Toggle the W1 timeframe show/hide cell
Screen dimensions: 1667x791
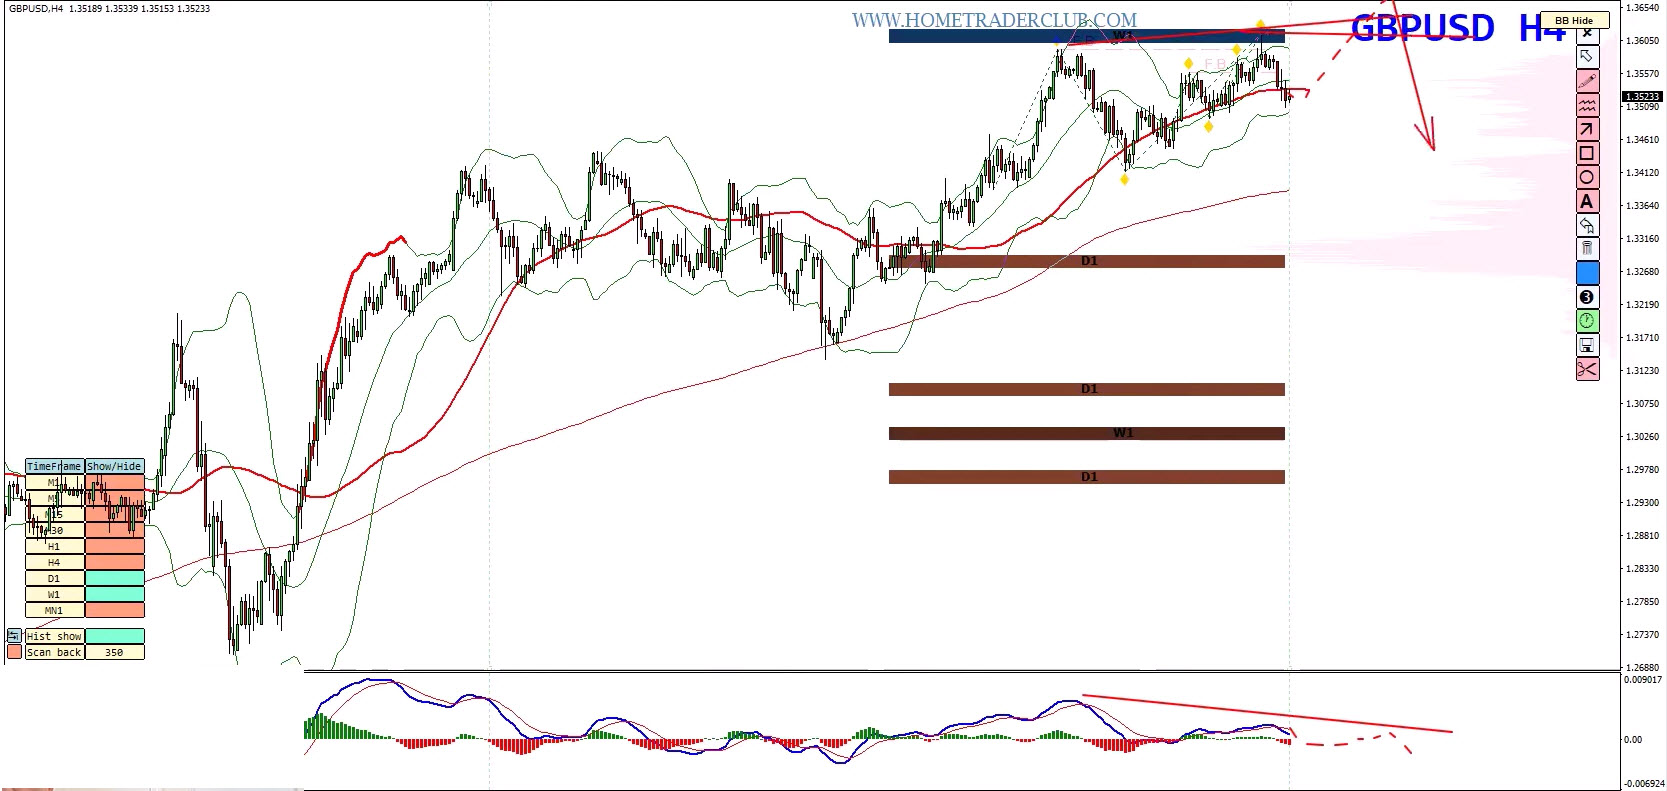(x=115, y=594)
